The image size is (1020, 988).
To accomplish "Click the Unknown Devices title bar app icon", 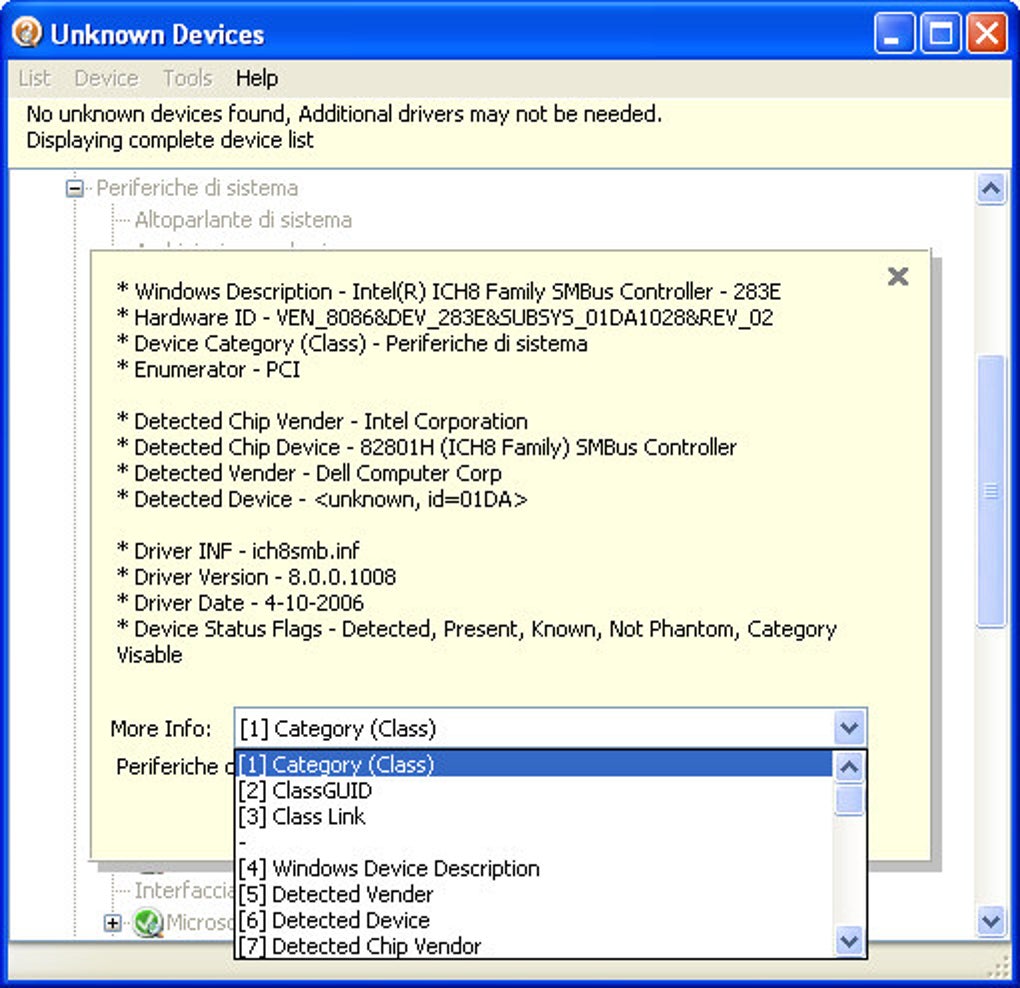I will click(27, 33).
